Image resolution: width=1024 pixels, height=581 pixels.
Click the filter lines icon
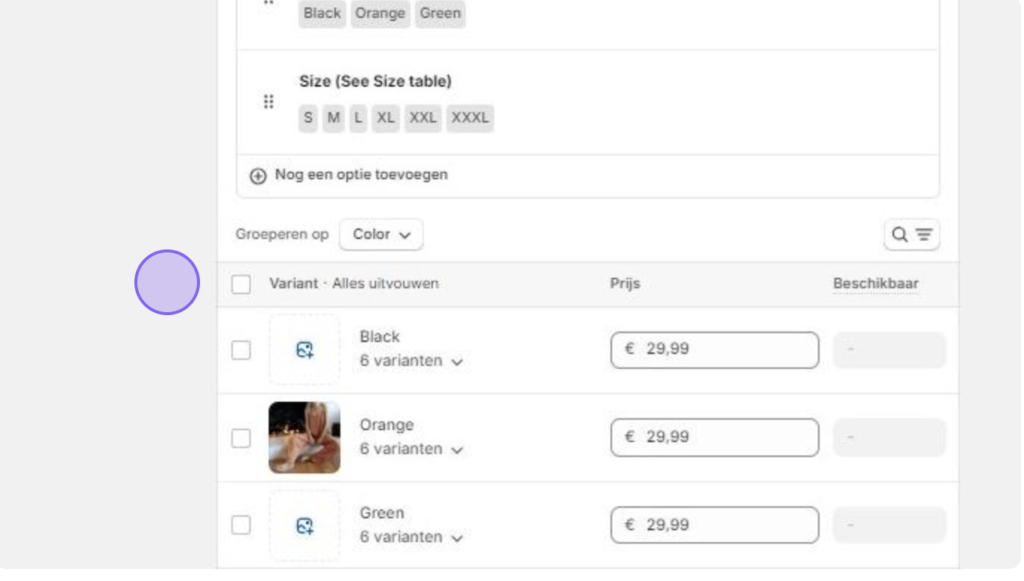click(x=923, y=234)
